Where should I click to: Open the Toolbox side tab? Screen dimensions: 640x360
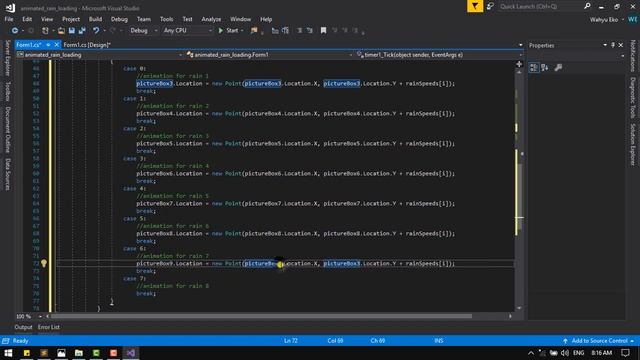(7, 91)
